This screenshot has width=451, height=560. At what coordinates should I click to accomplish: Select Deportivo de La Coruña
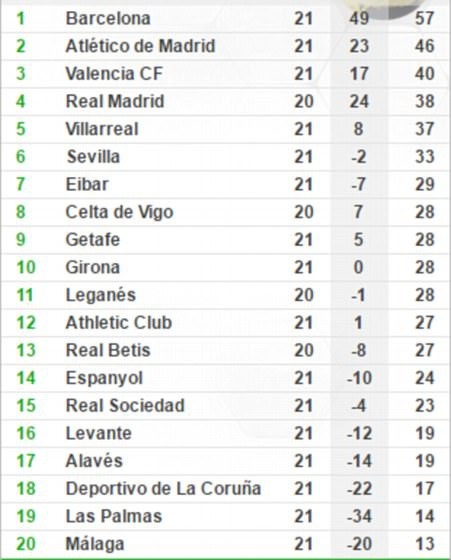(x=163, y=489)
